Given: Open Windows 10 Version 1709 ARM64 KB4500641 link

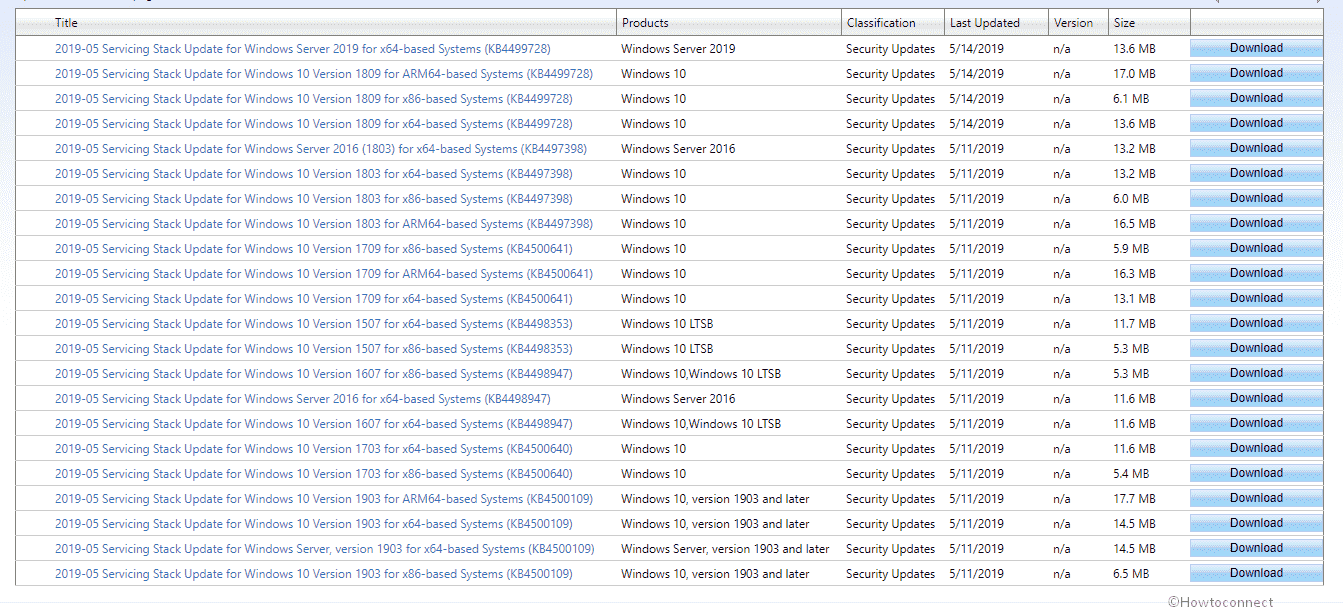Looking at the screenshot, I should pos(324,274).
